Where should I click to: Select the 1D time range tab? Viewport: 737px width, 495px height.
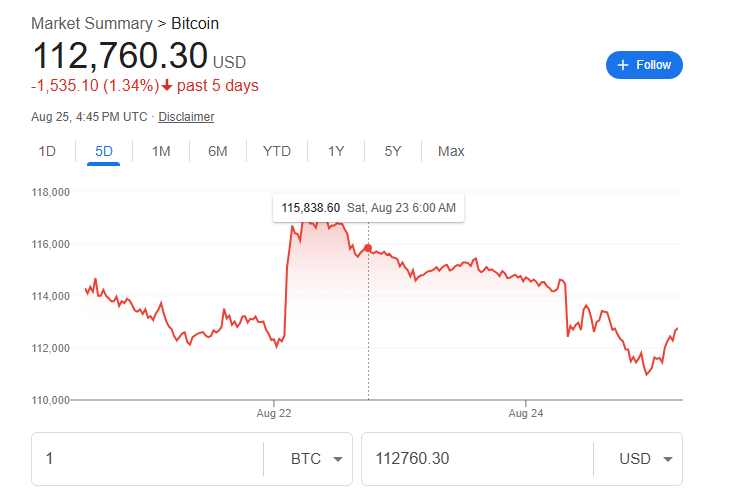pos(47,151)
